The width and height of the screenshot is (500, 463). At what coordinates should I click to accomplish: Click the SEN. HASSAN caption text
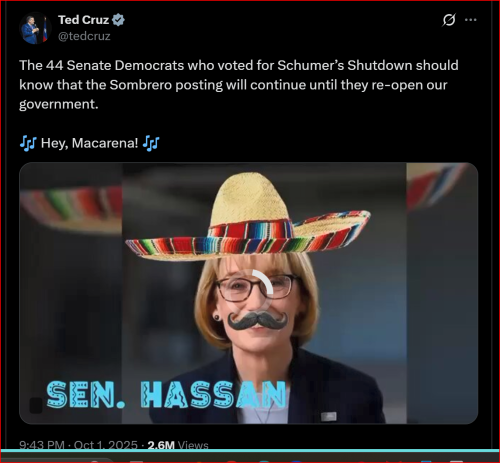pos(166,395)
